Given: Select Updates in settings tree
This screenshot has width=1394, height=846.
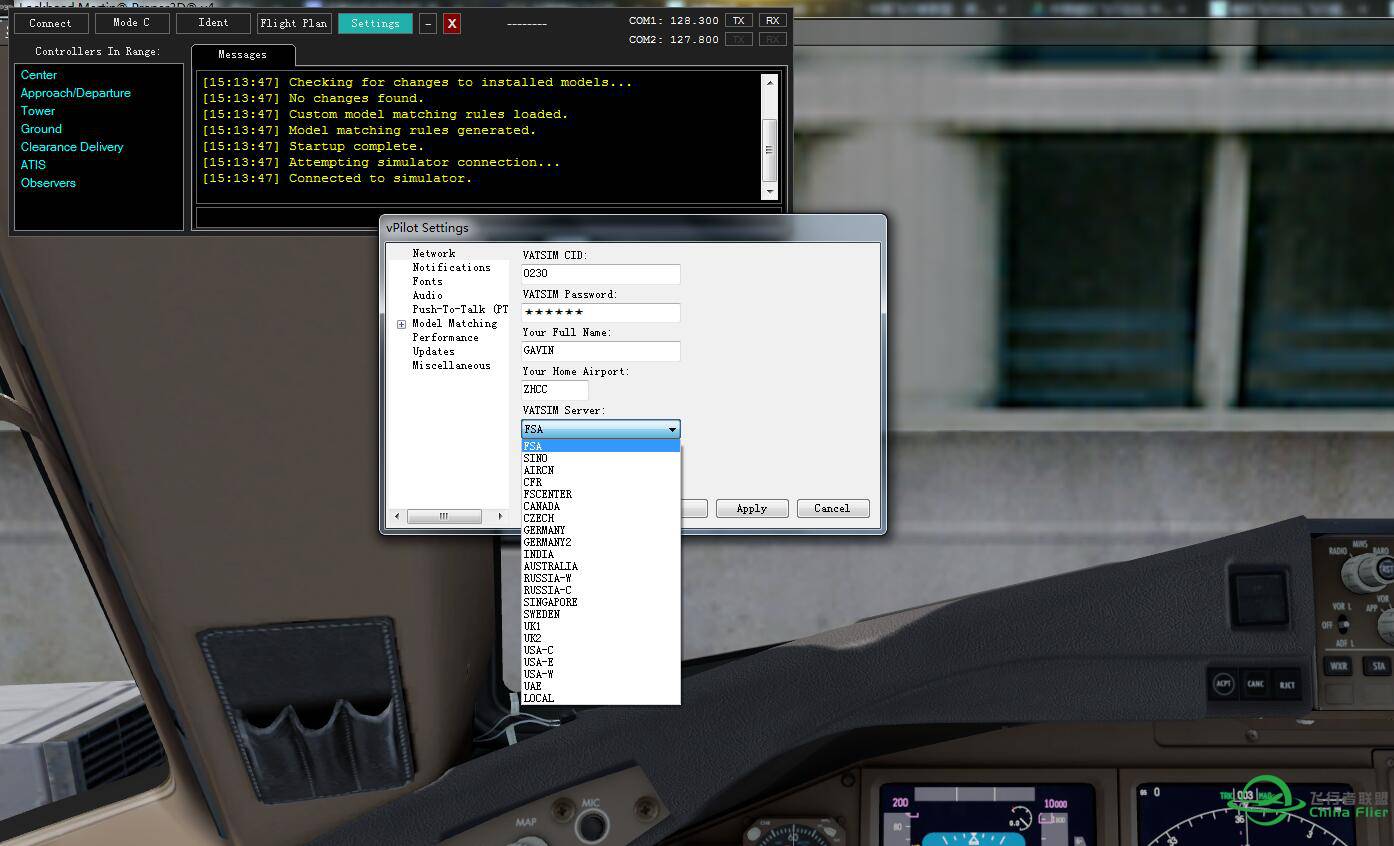Looking at the screenshot, I should tap(433, 352).
